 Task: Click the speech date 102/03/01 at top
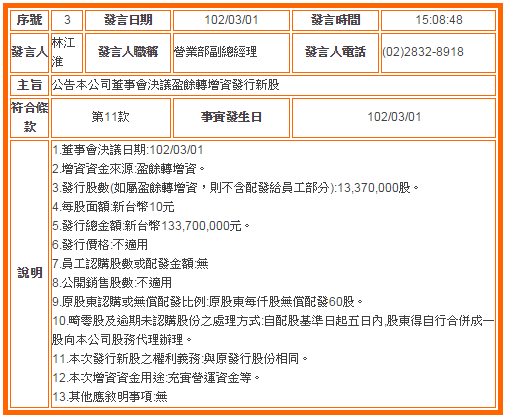[x=231, y=20]
